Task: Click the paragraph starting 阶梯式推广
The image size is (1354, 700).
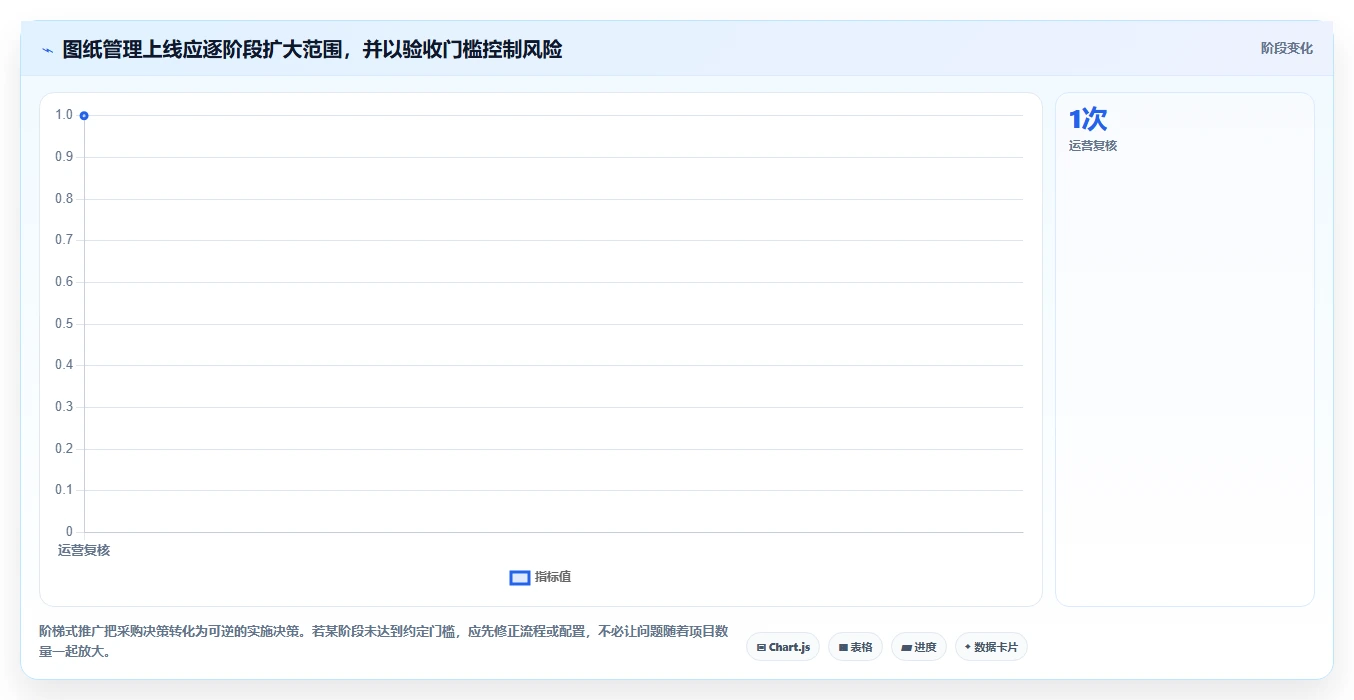Action: tap(384, 641)
